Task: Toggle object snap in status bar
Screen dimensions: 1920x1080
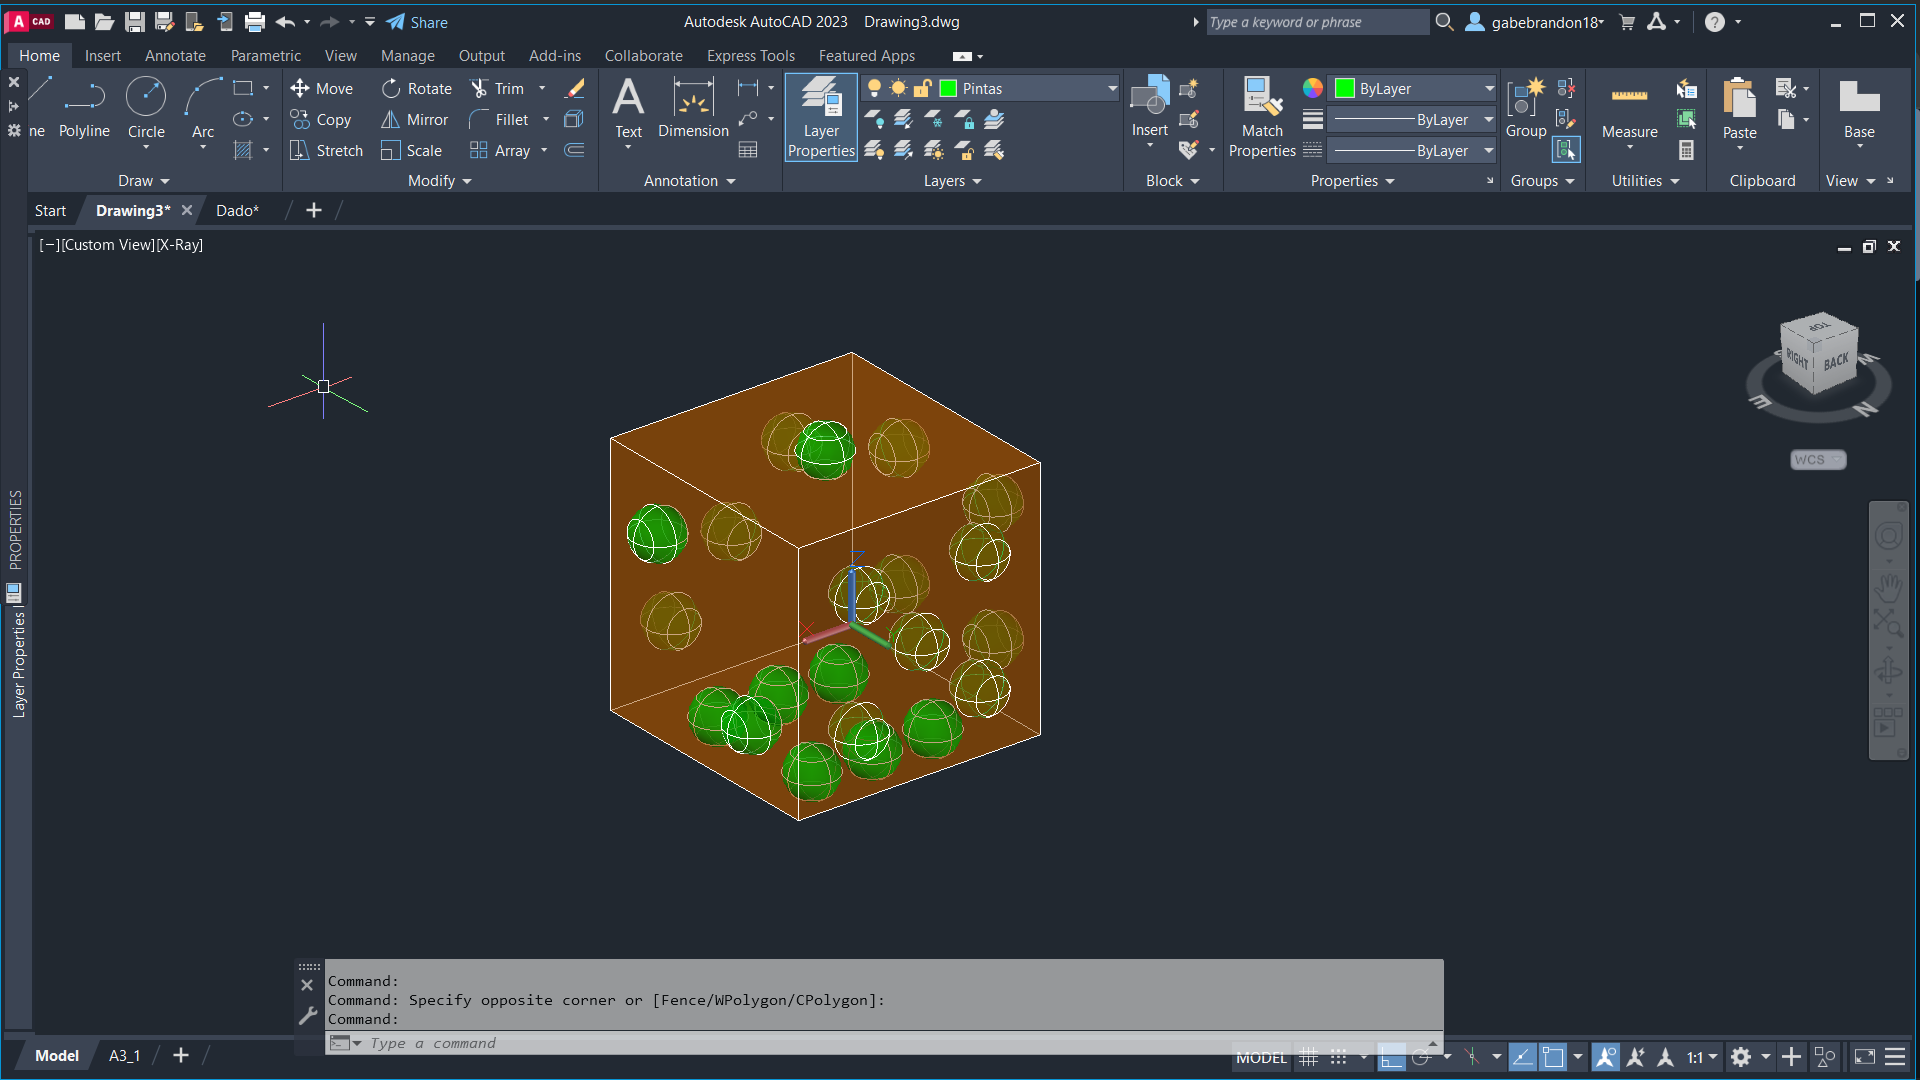Action: pos(1553,1057)
